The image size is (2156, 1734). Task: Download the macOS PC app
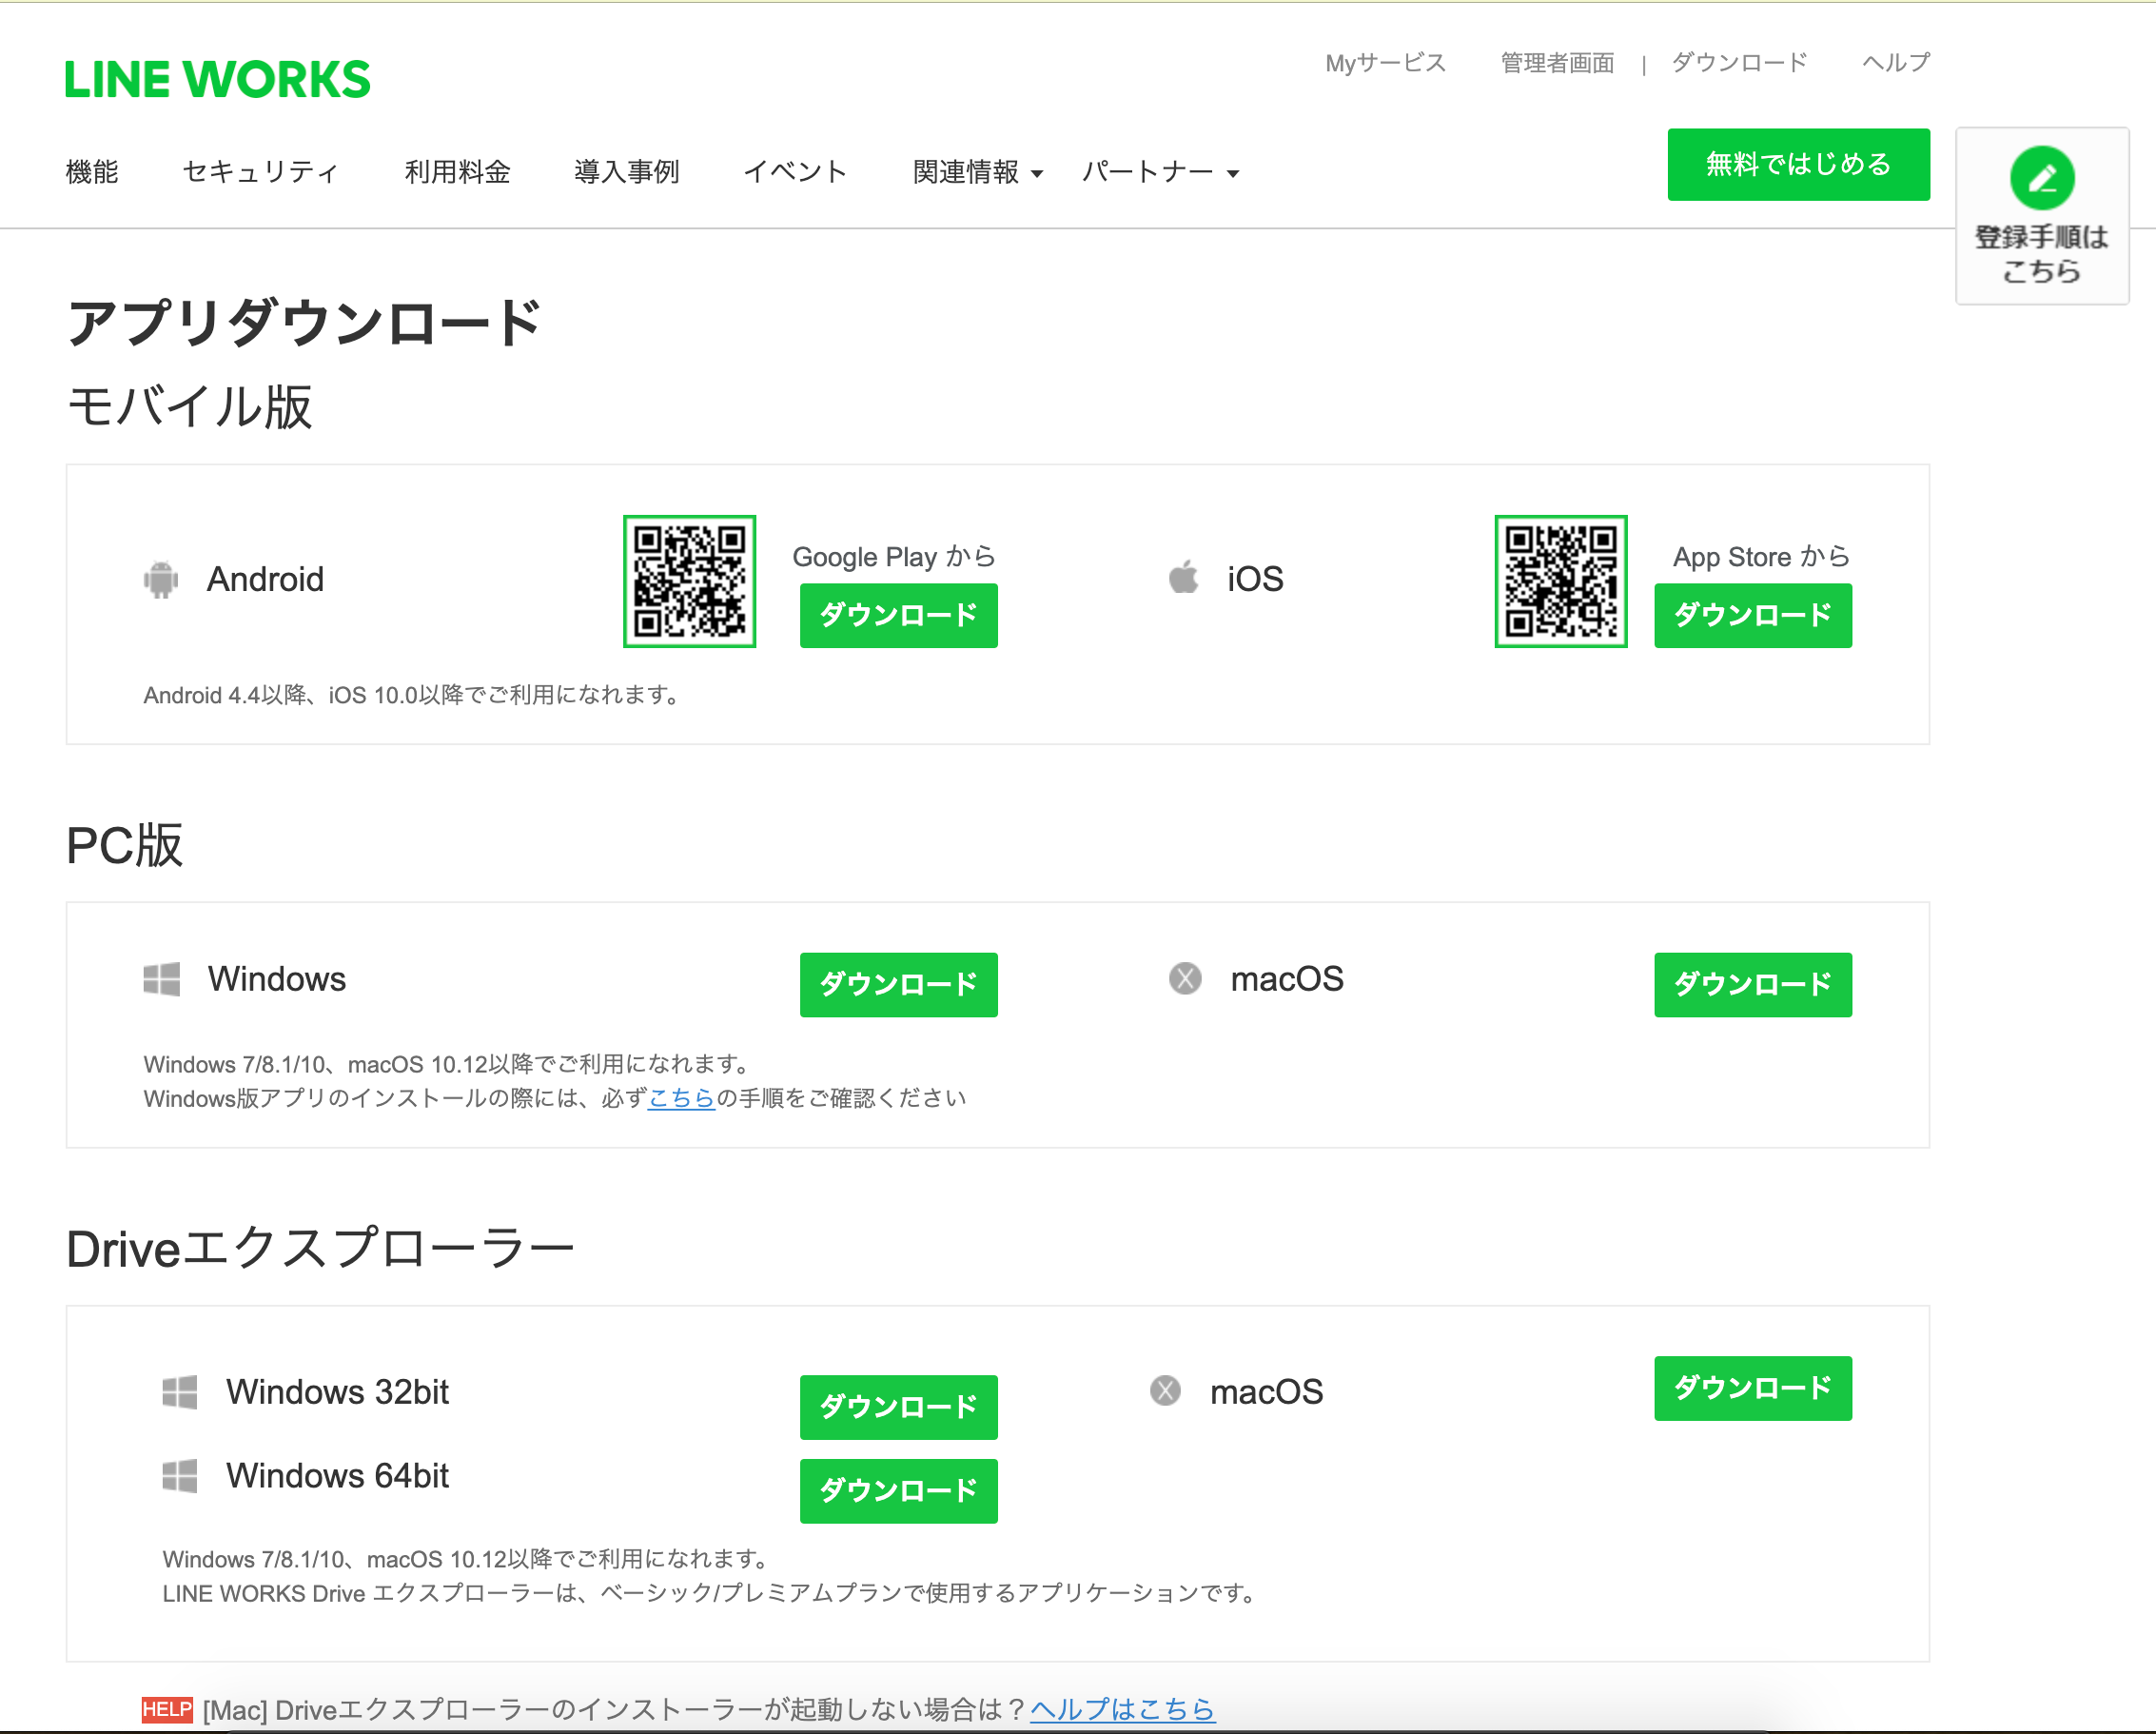[x=1752, y=984]
